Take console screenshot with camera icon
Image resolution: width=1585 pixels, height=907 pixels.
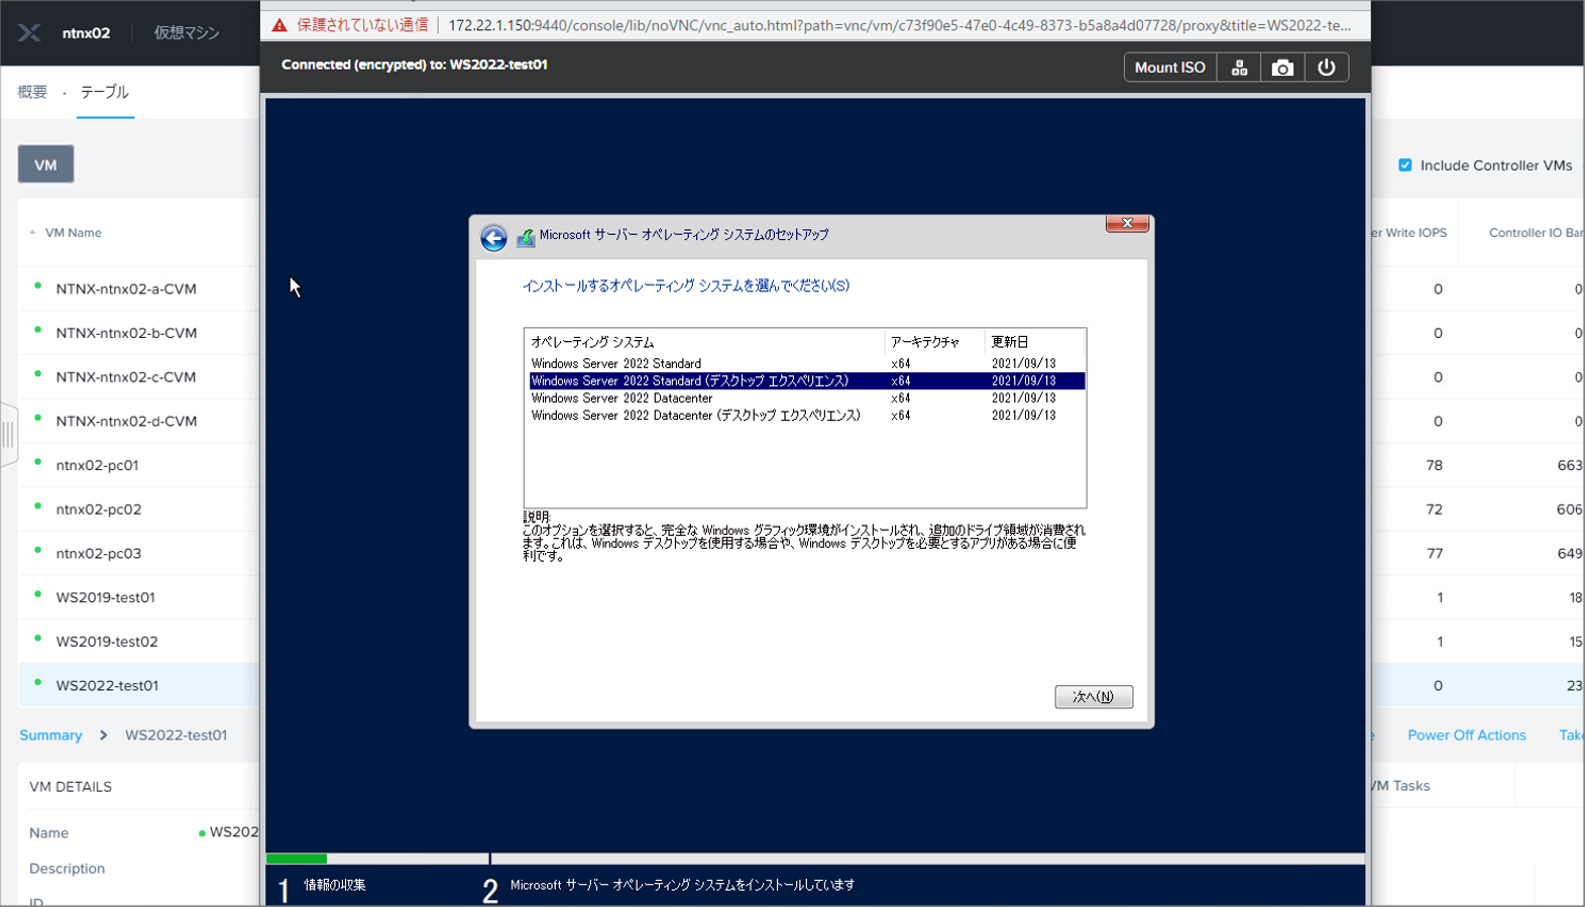tap(1282, 67)
